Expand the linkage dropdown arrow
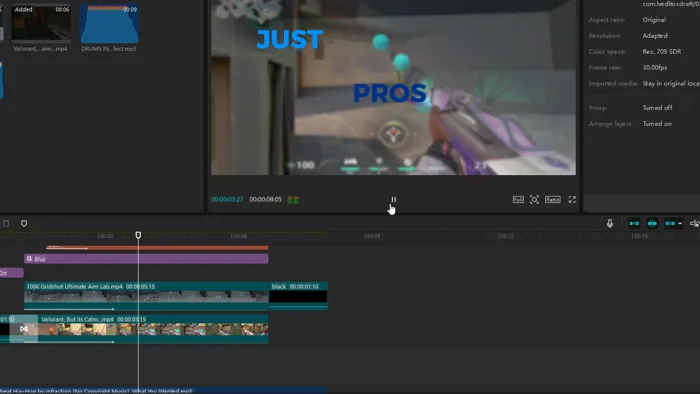Screen dimensions: 700x394 click(680, 224)
